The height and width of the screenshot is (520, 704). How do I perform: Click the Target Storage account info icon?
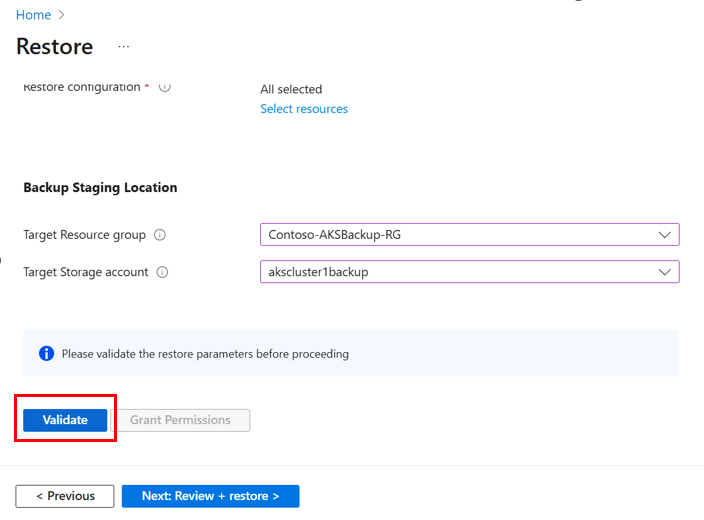[x=163, y=272]
